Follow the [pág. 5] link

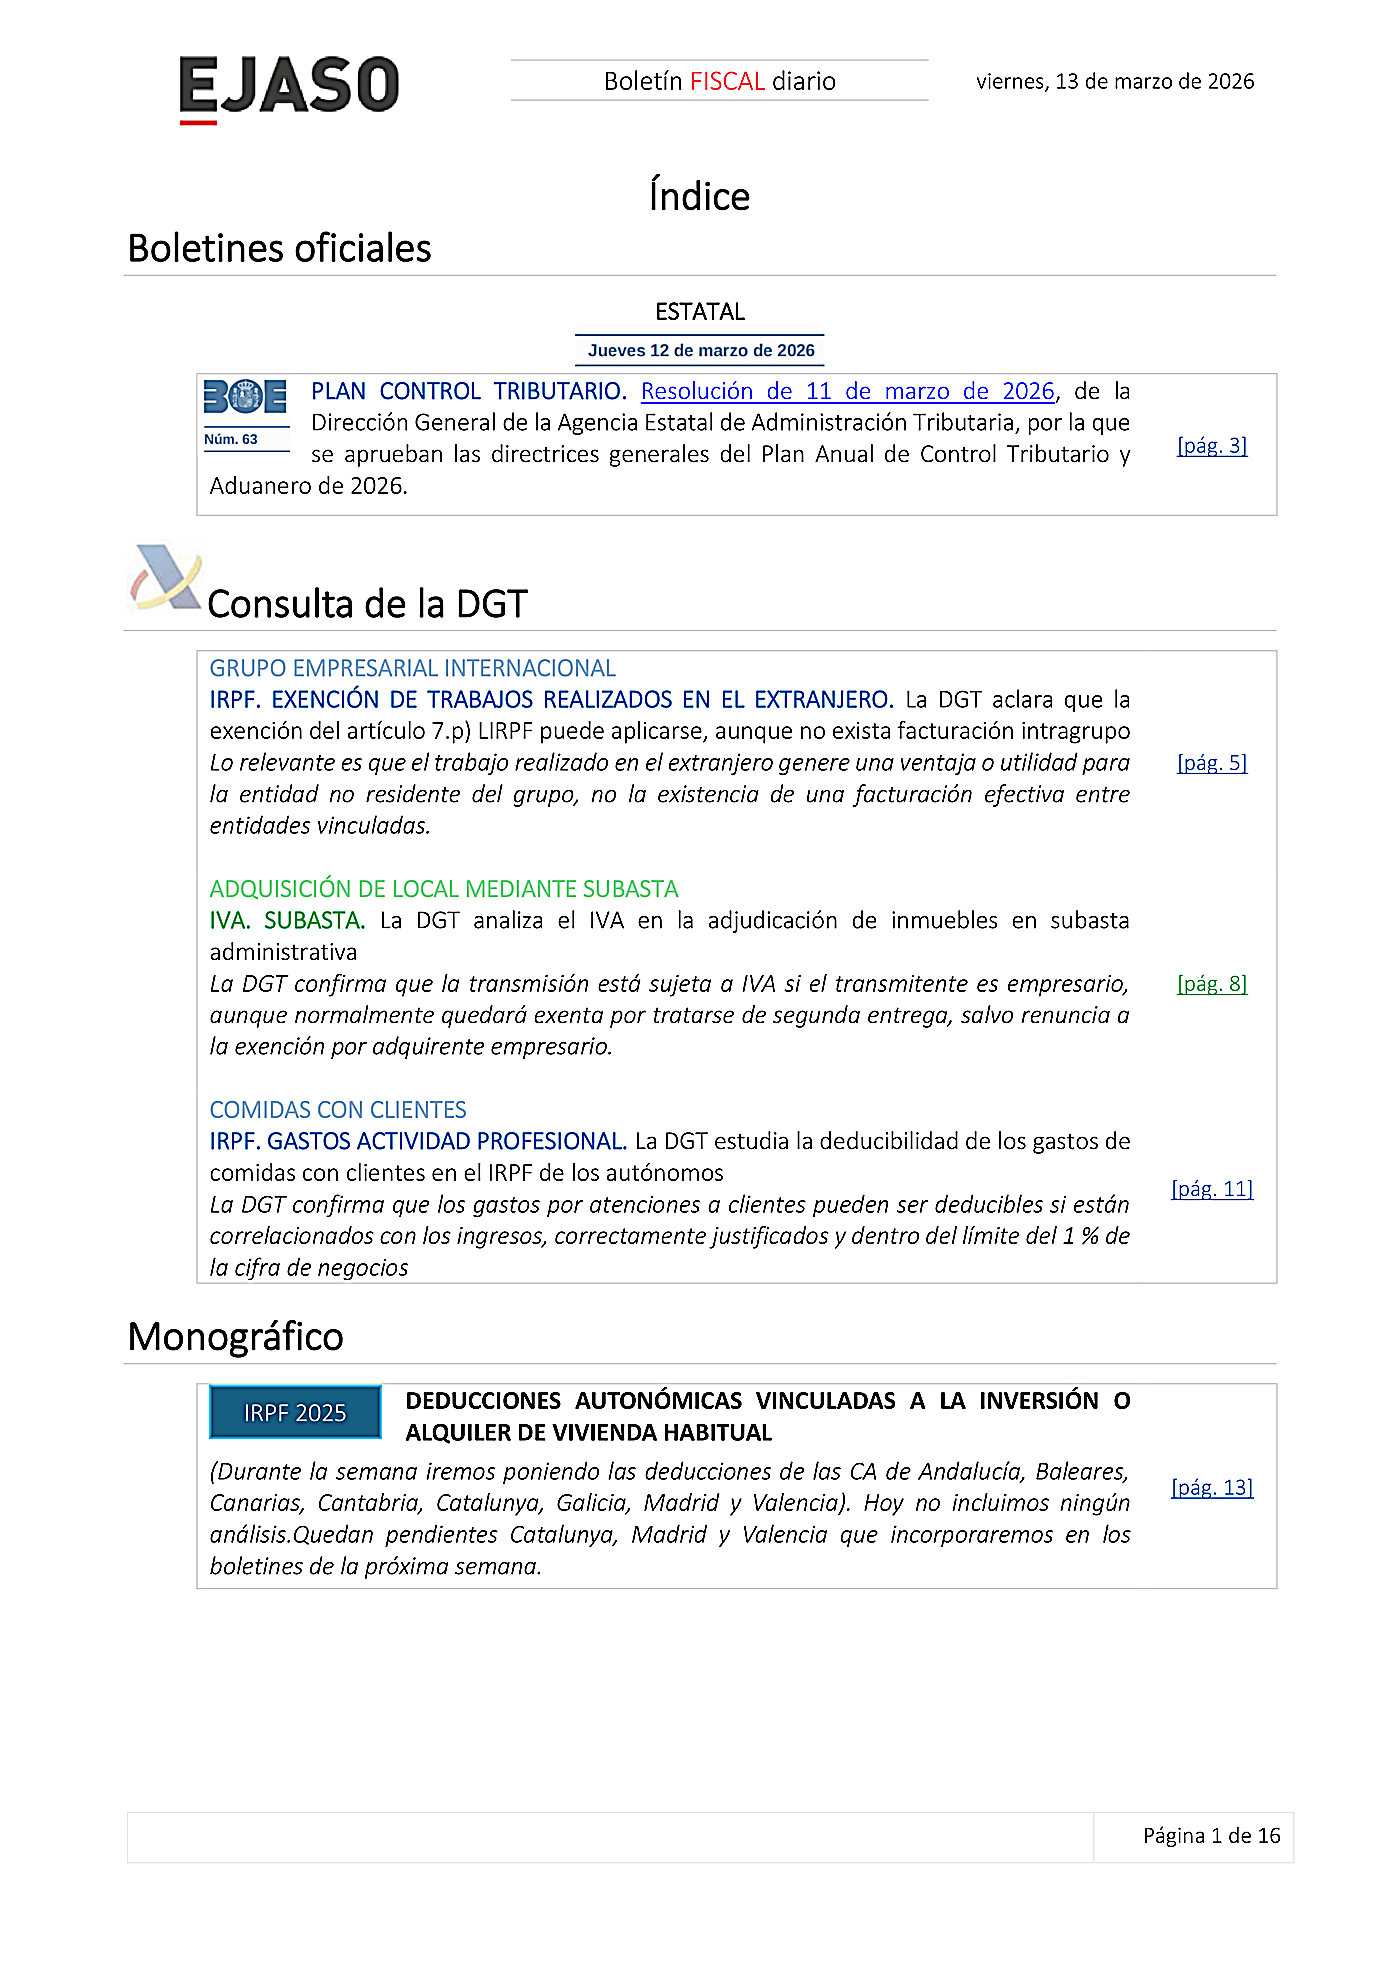(1212, 763)
